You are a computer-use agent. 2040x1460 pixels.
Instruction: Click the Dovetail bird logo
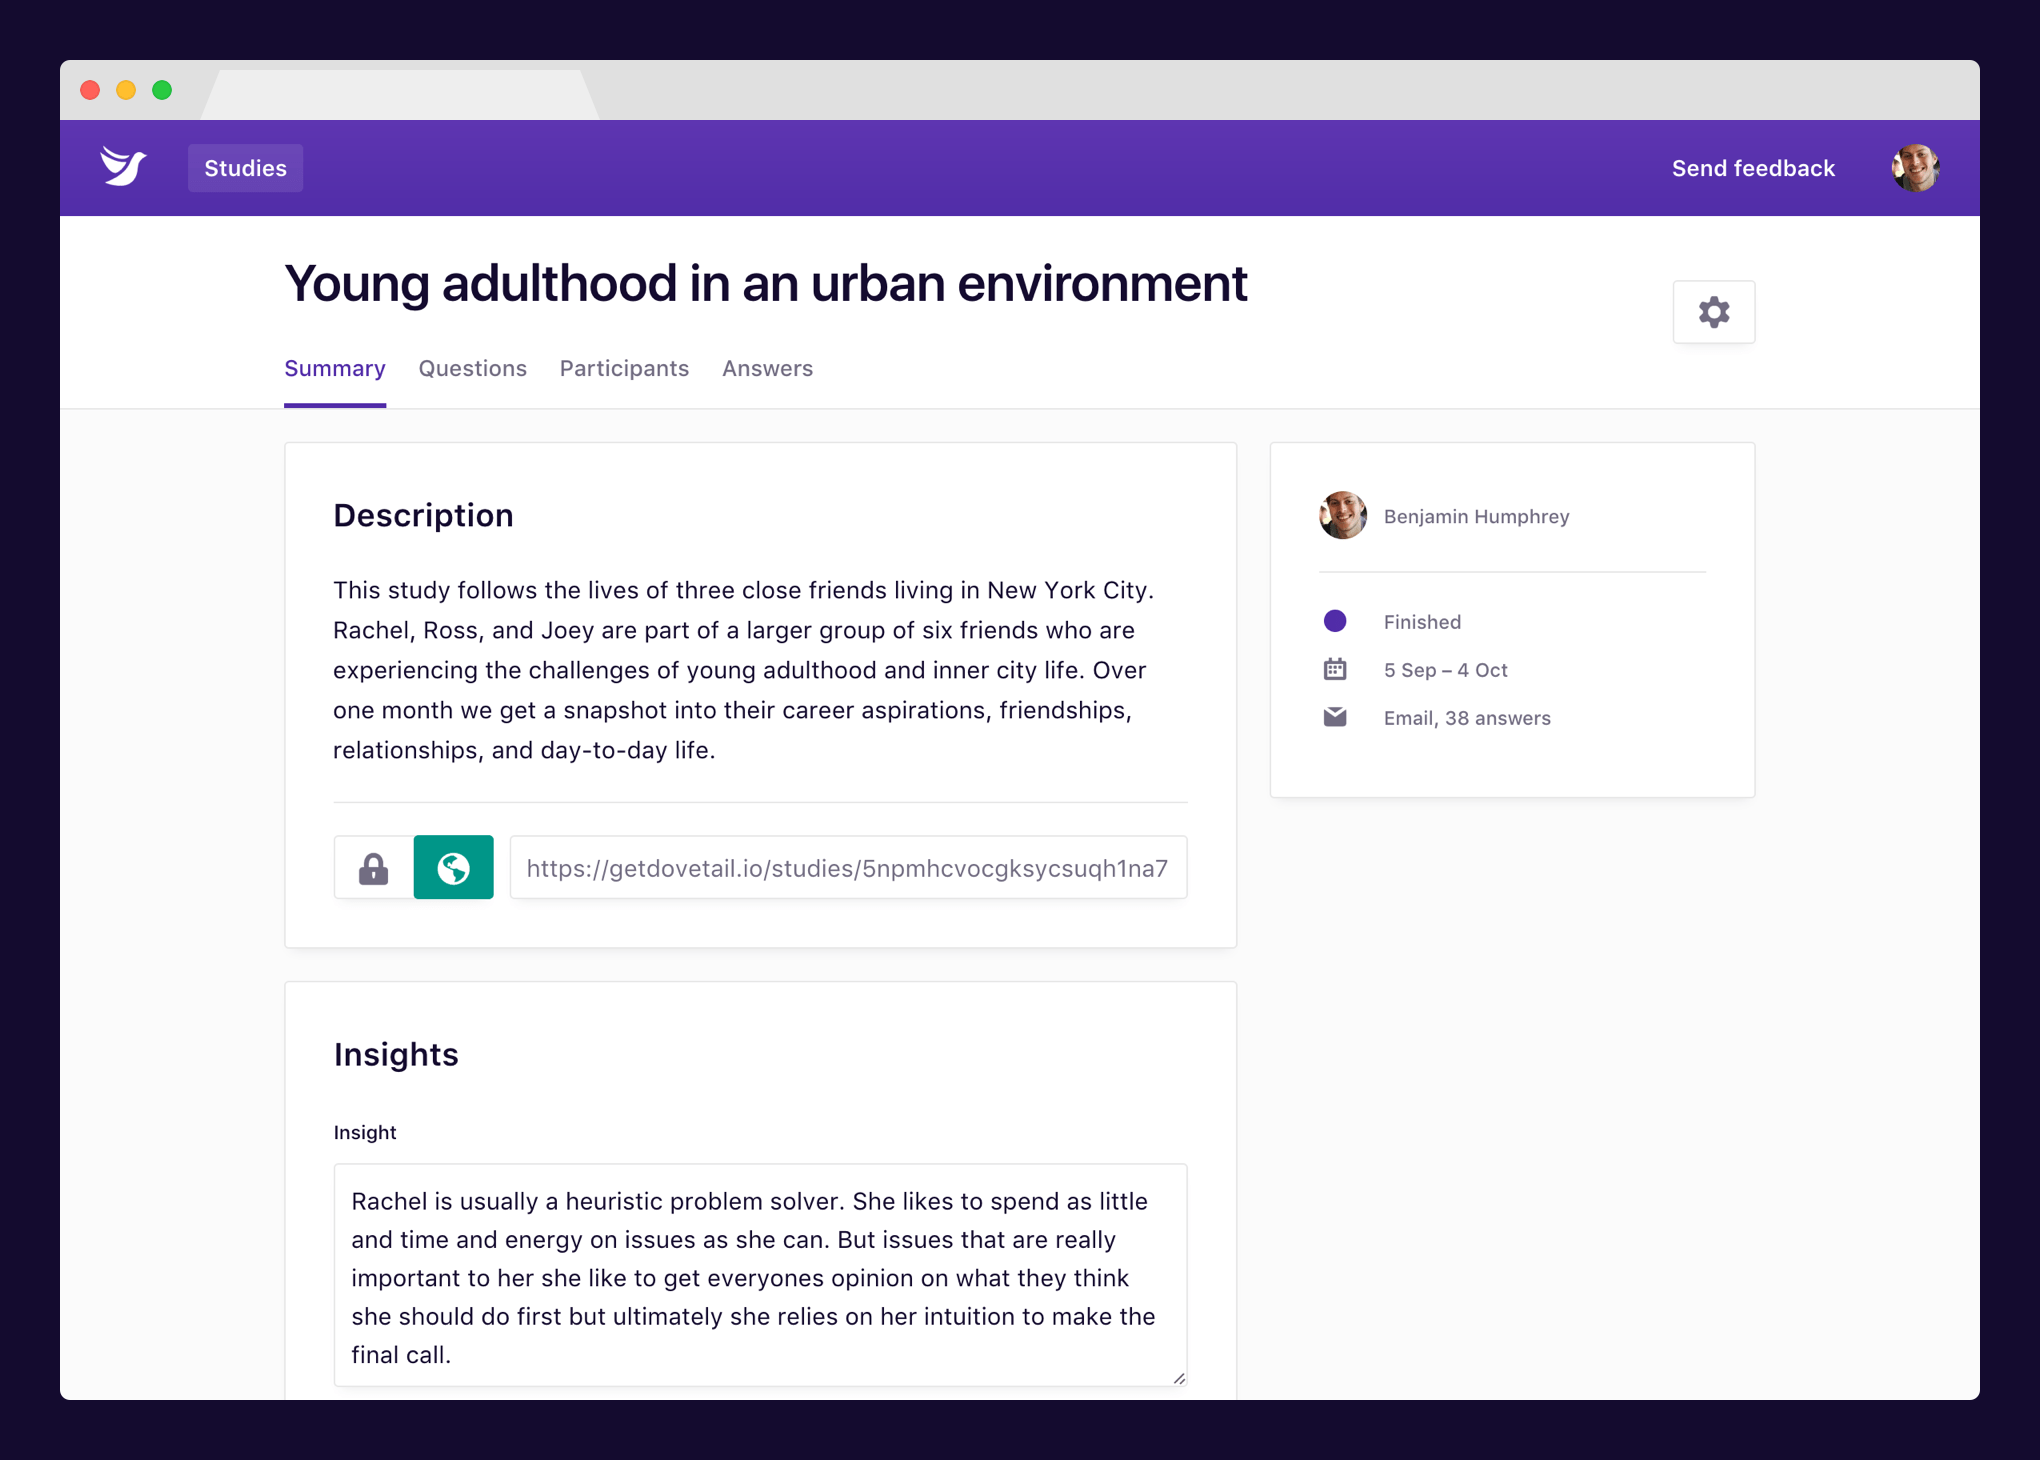tap(123, 166)
